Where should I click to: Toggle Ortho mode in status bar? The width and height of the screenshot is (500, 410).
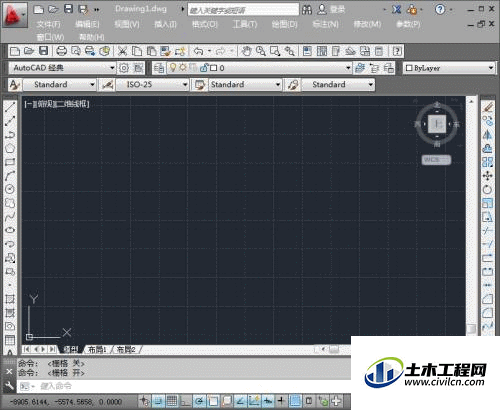[x=185, y=400]
